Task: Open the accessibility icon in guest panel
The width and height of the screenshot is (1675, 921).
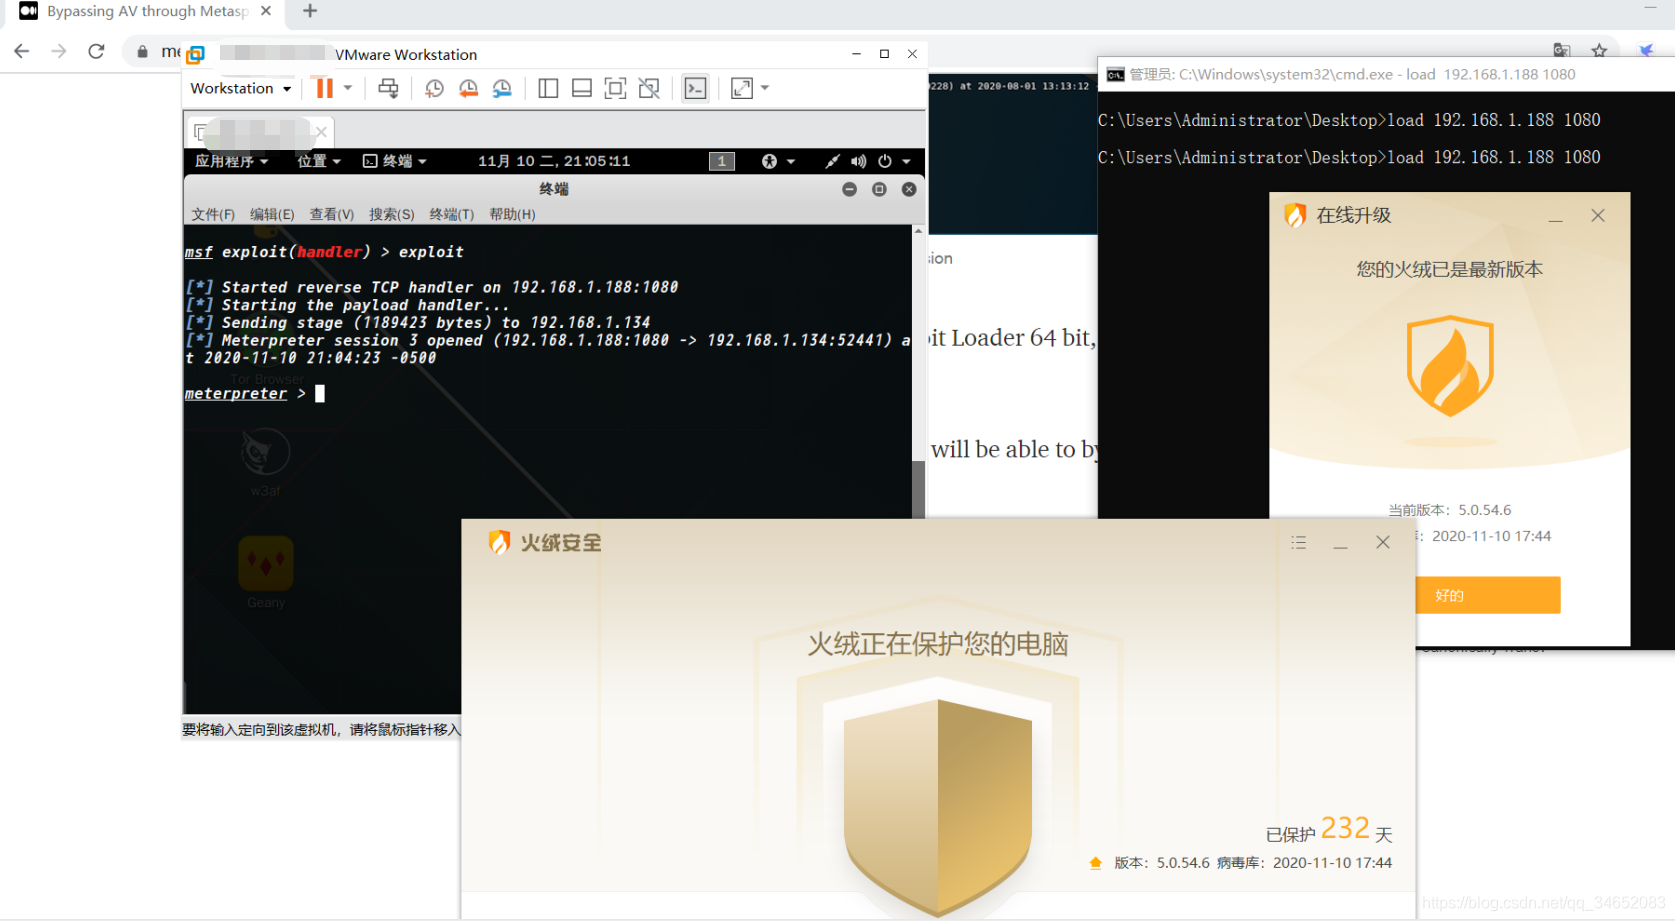Action: pos(769,161)
